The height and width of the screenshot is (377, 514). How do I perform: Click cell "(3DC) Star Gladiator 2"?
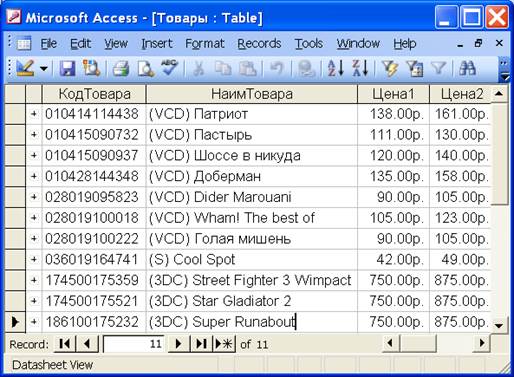(252, 301)
